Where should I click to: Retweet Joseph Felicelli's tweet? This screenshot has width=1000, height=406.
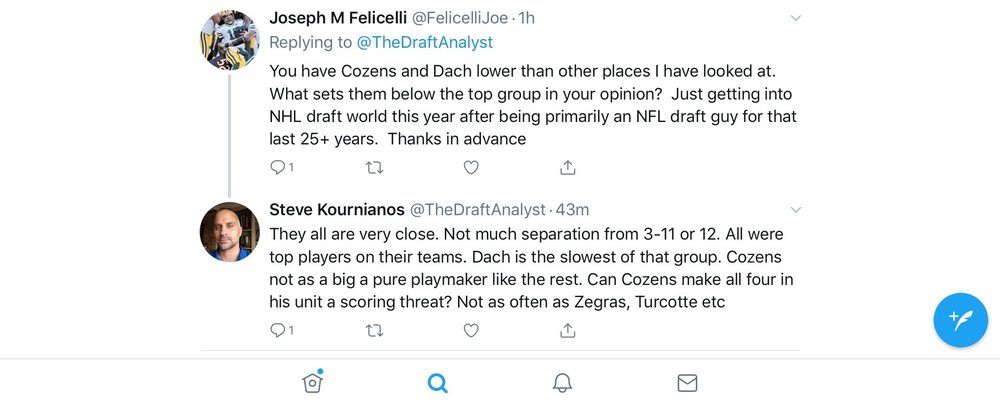point(374,168)
